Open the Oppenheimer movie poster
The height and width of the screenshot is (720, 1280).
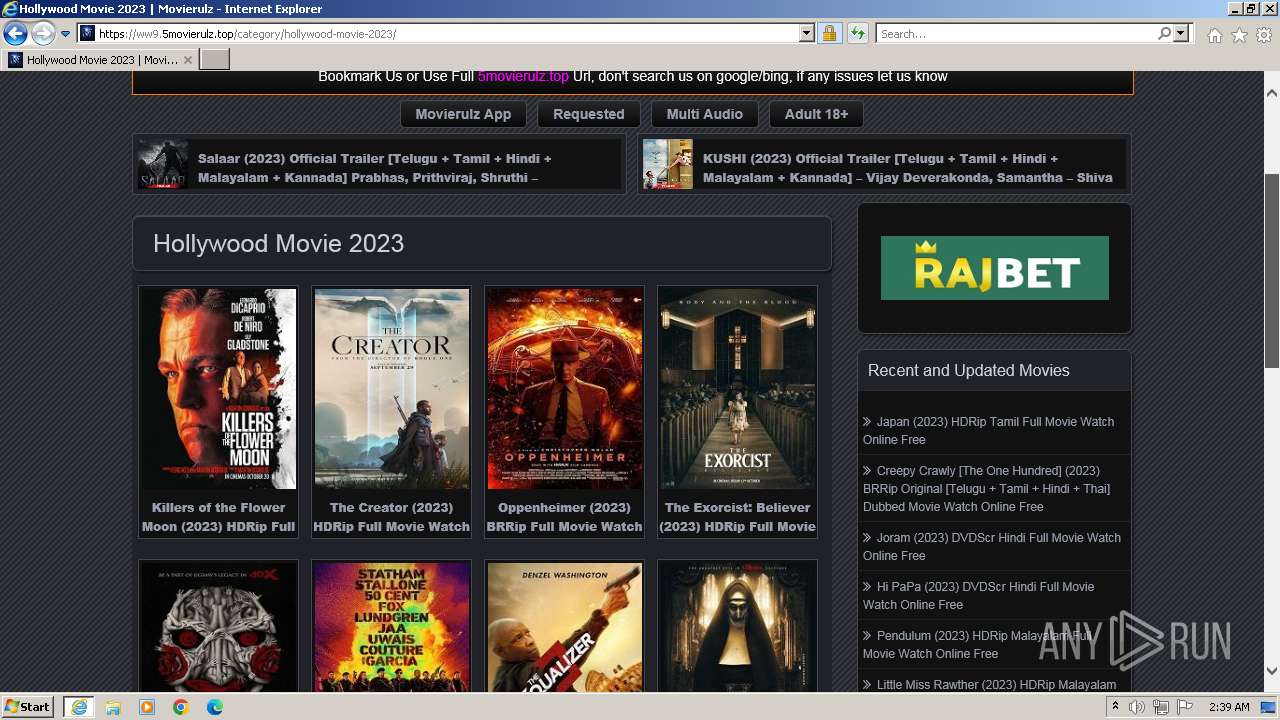pyautogui.click(x=565, y=389)
